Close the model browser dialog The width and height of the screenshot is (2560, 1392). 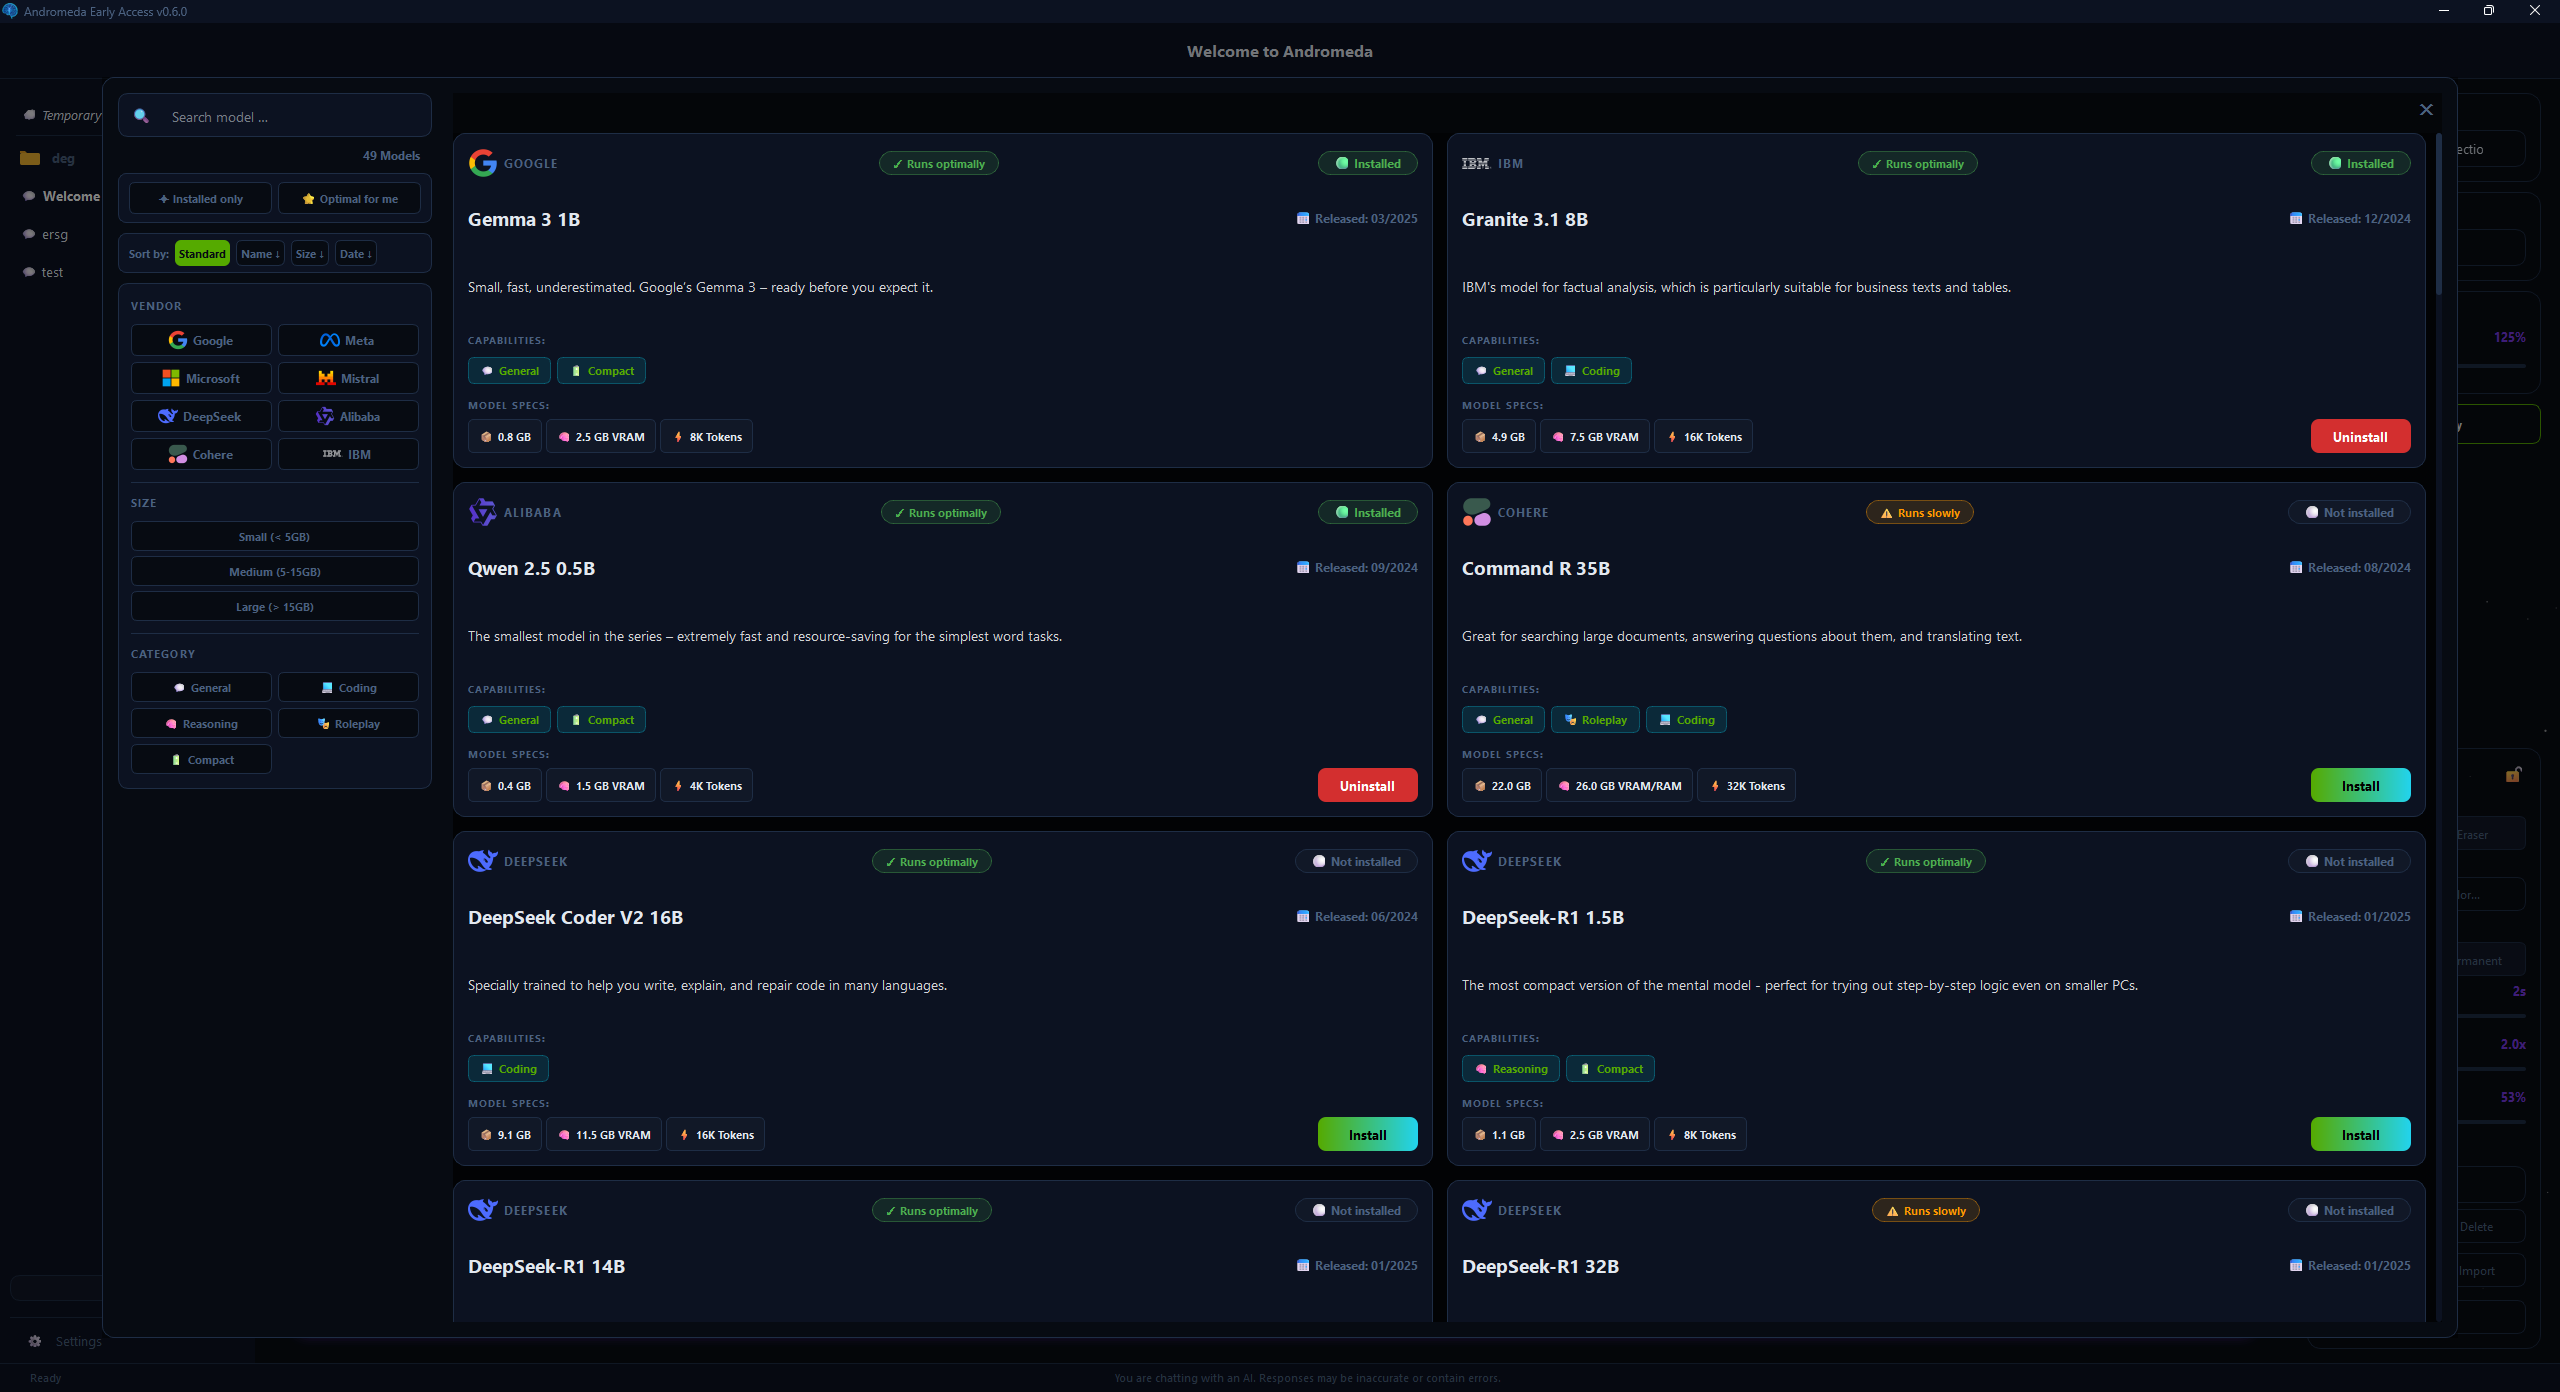coord(2426,109)
